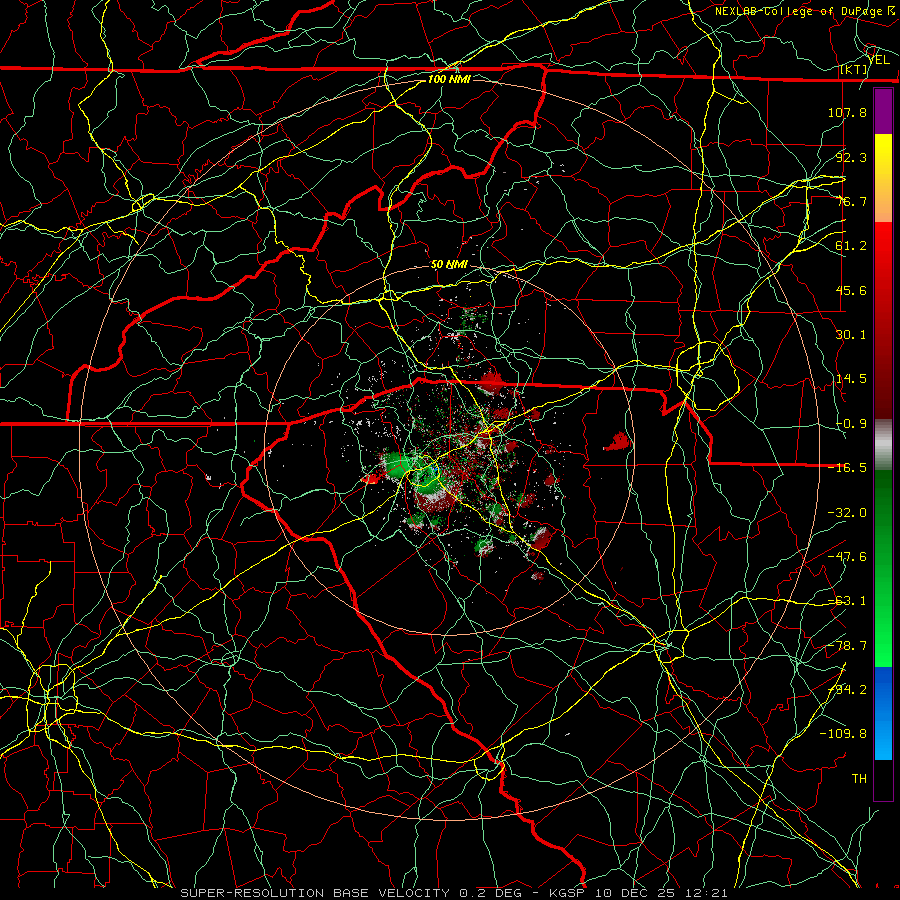900x900 pixels.
Task: Click the 107.8 scale value
Action: point(847,112)
